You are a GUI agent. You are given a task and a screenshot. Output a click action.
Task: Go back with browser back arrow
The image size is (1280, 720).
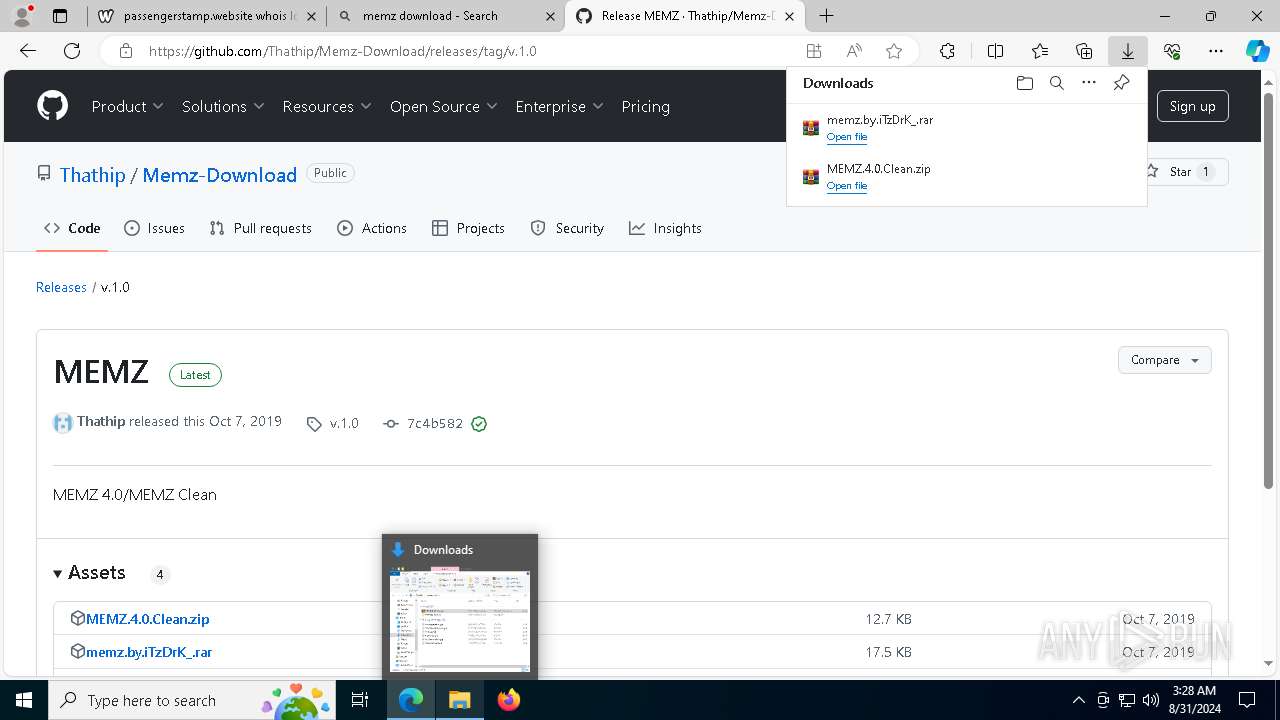pyautogui.click(x=27, y=51)
